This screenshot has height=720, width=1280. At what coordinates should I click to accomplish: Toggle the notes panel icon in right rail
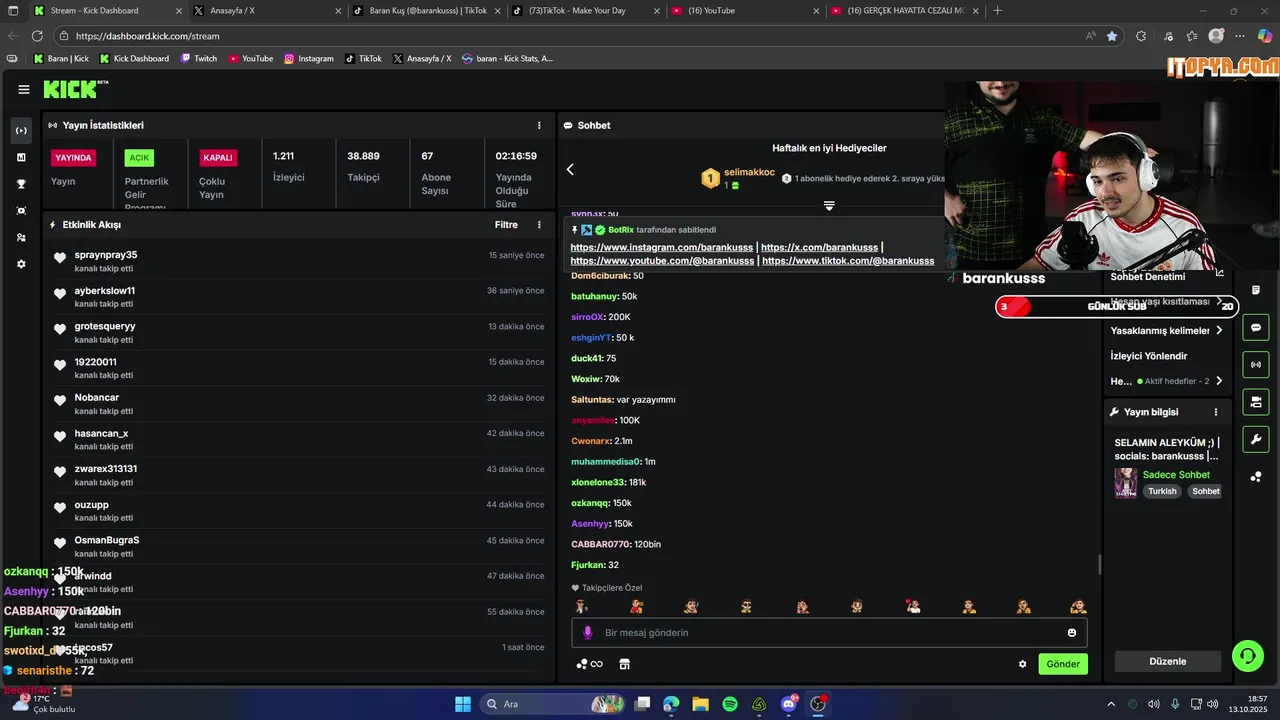(1256, 290)
